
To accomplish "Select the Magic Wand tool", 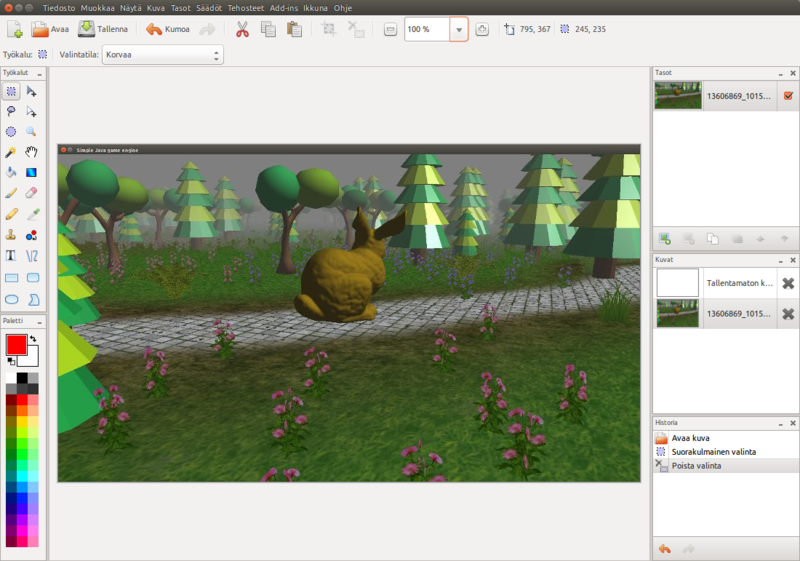I will tap(11, 152).
